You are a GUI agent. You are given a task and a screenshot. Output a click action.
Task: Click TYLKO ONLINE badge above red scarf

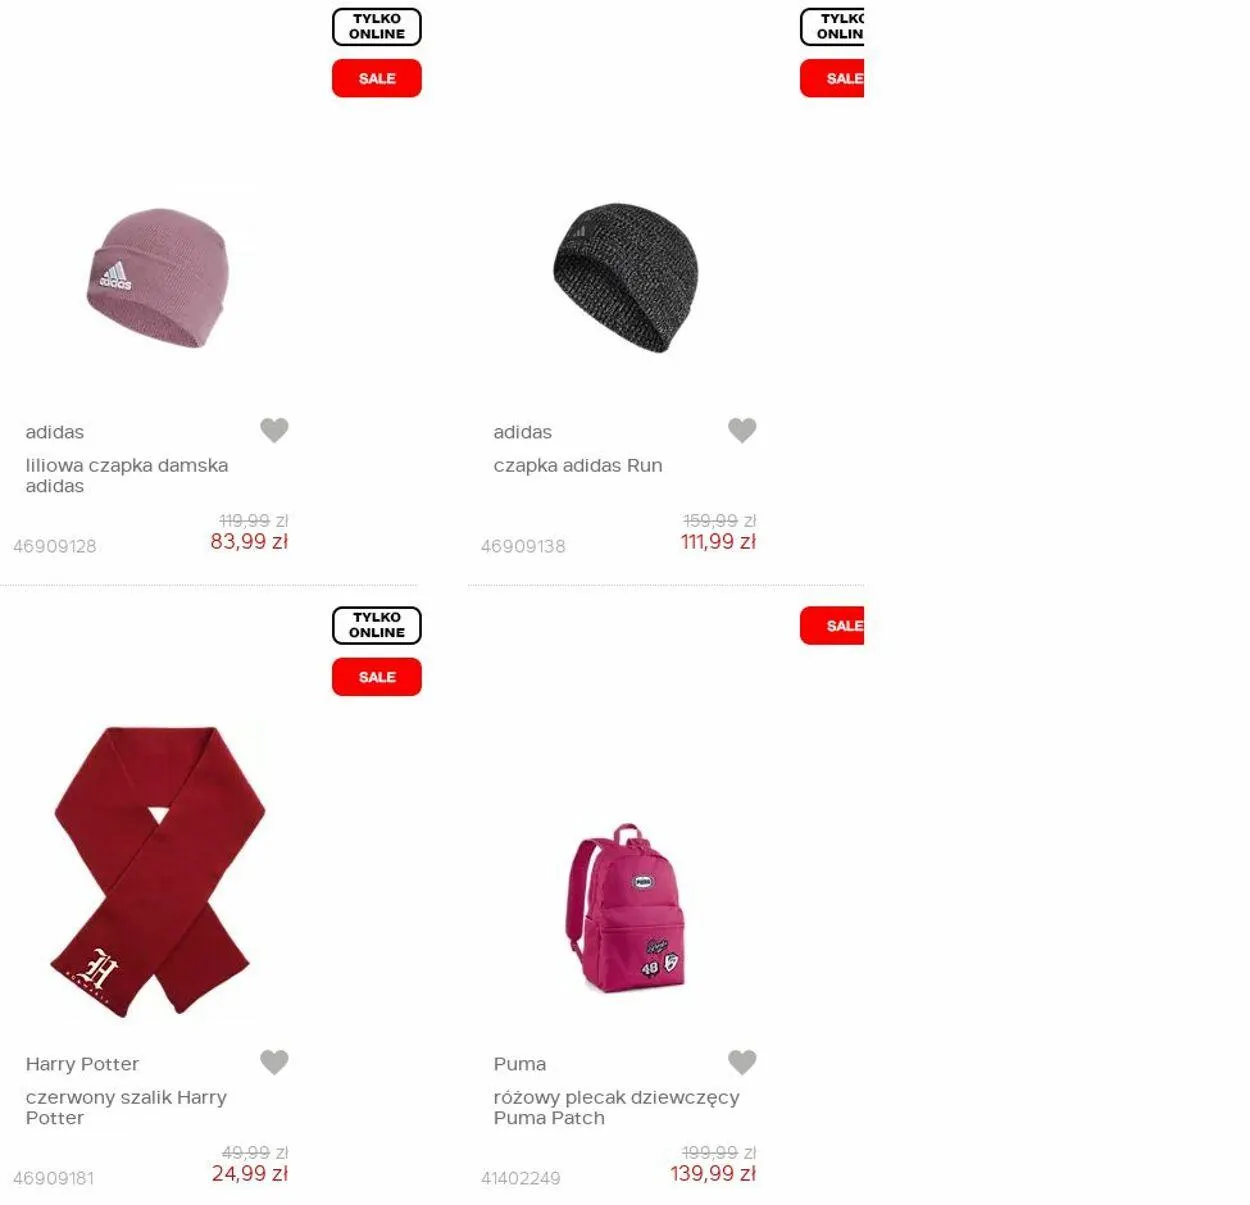(x=377, y=626)
